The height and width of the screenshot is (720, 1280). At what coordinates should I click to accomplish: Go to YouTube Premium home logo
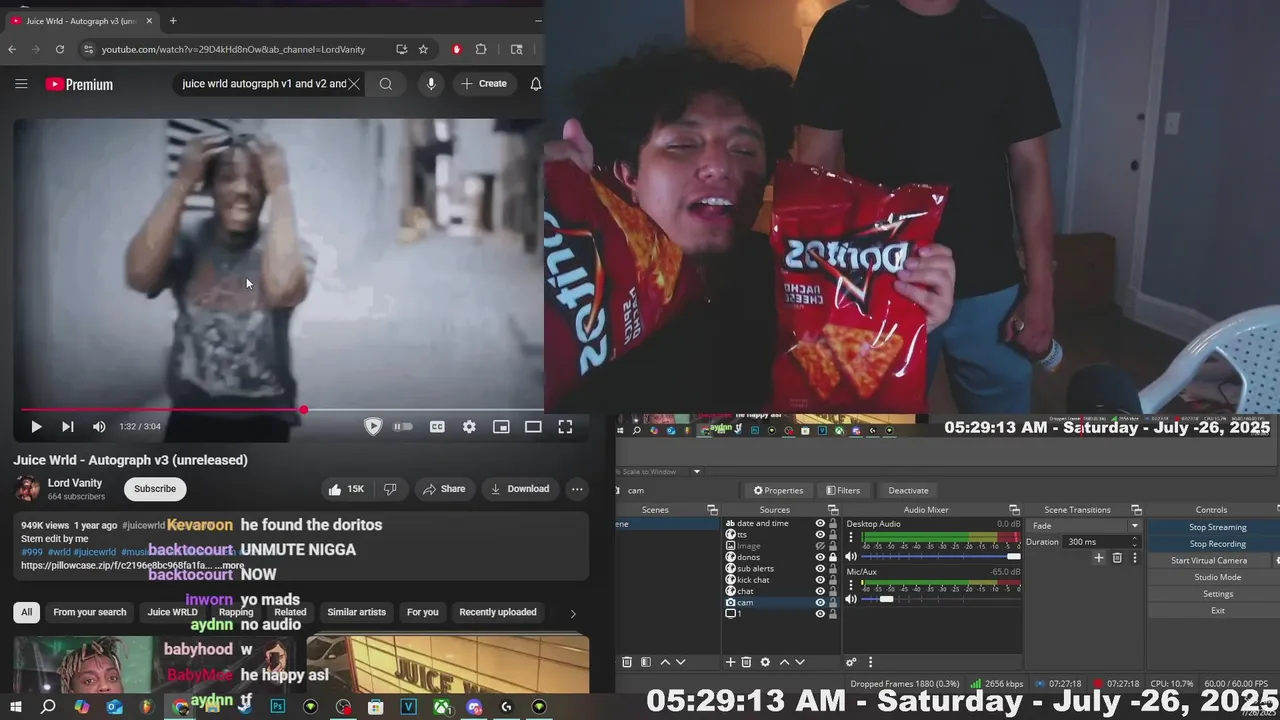(79, 84)
